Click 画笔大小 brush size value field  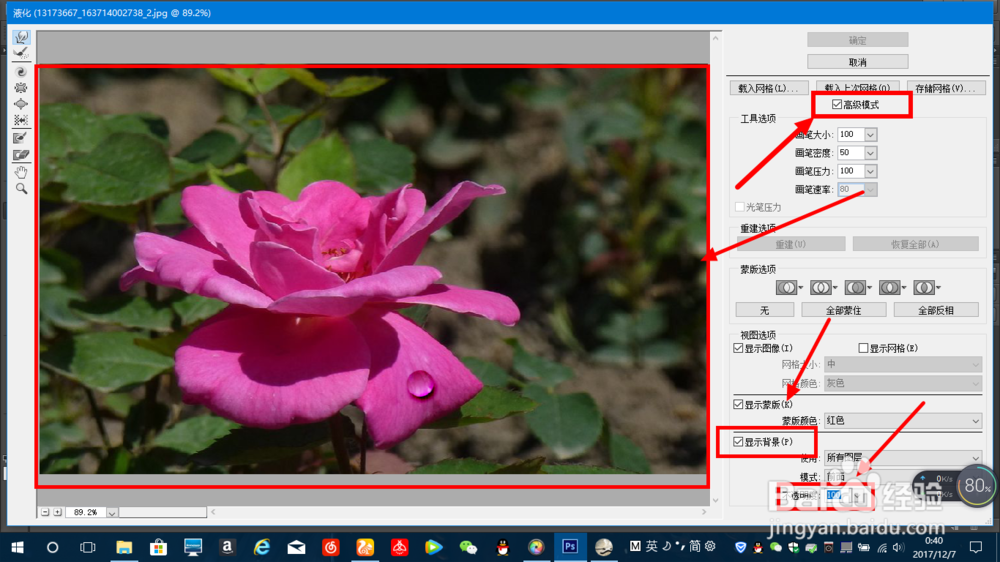coord(851,135)
